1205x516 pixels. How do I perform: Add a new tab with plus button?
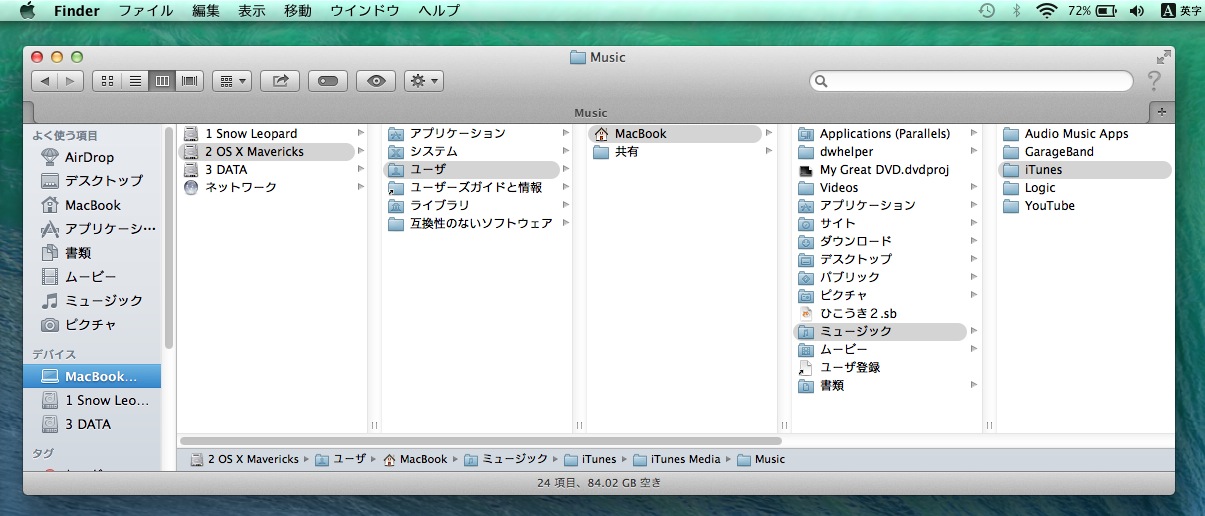coord(1161,112)
